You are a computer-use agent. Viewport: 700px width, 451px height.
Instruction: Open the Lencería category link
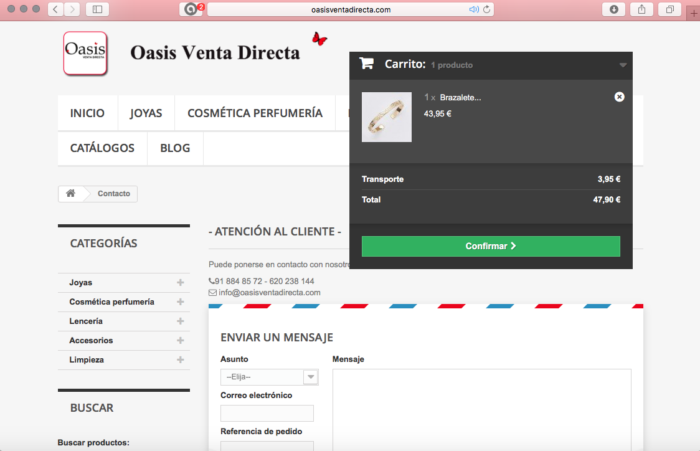point(86,321)
